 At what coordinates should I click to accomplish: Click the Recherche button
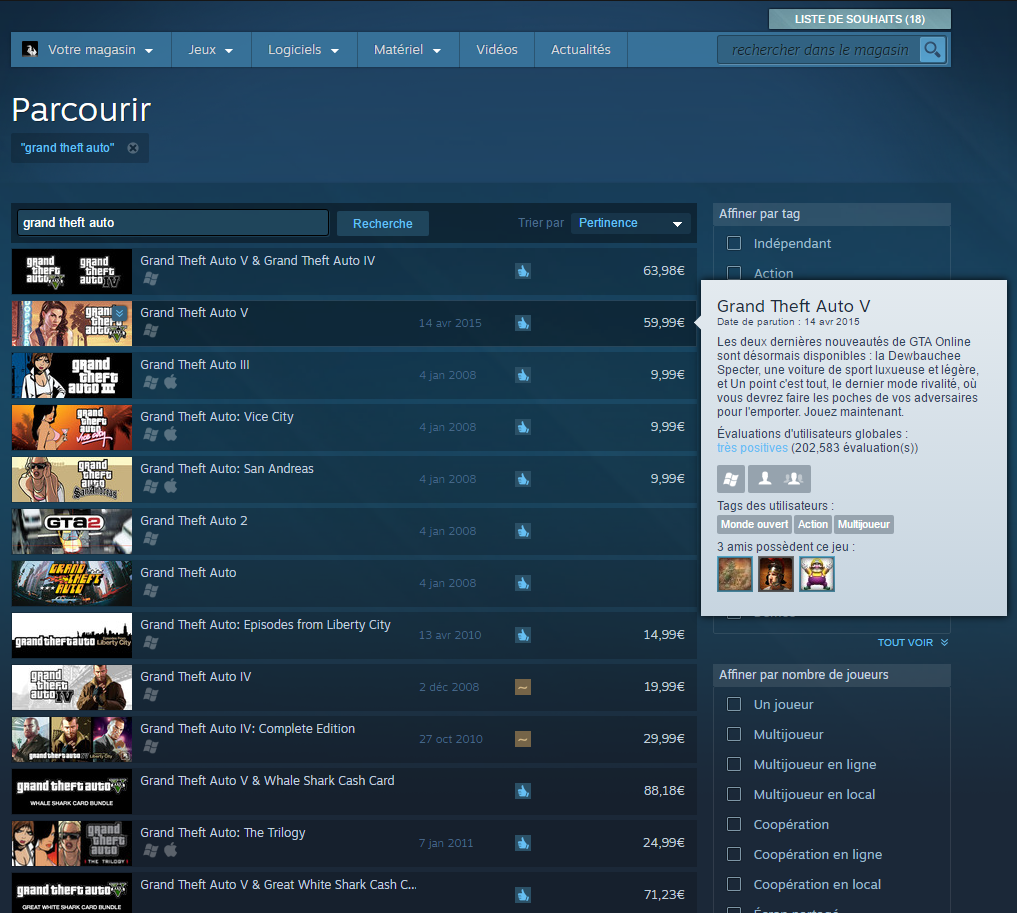[x=383, y=224]
